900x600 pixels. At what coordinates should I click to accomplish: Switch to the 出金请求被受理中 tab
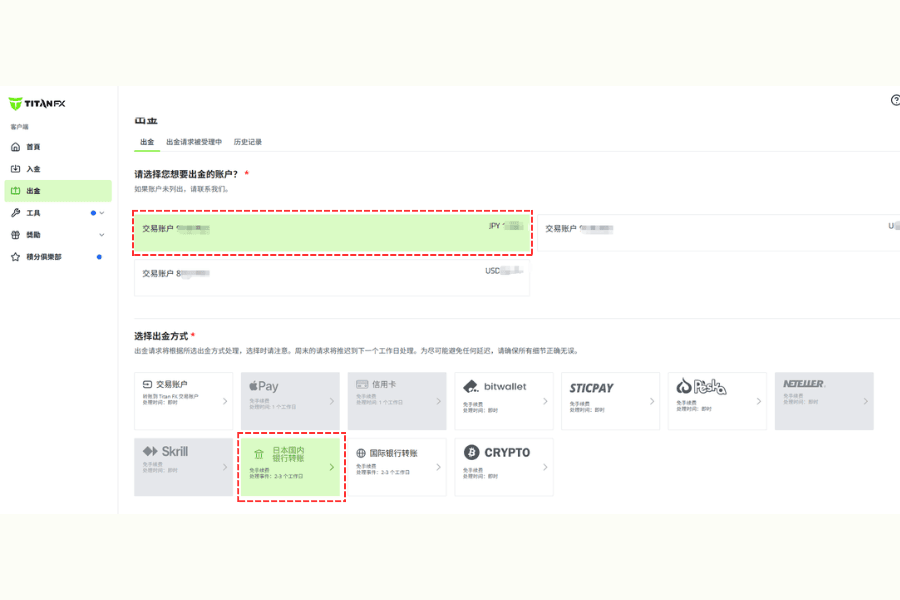coord(194,142)
